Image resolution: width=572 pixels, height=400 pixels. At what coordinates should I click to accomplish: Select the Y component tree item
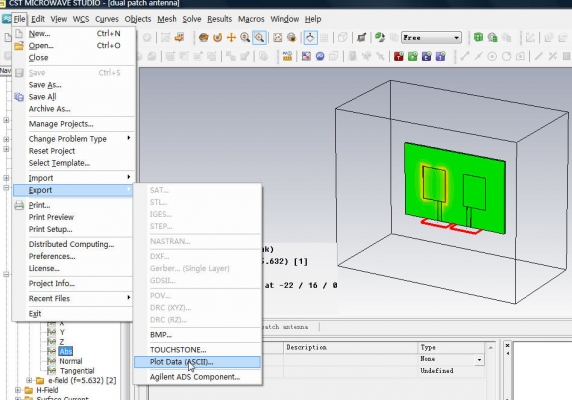pos(62,332)
